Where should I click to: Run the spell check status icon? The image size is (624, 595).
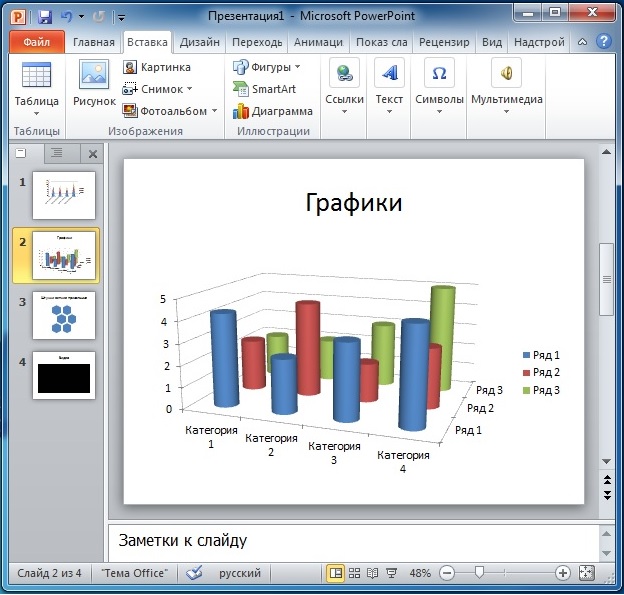tap(195, 573)
